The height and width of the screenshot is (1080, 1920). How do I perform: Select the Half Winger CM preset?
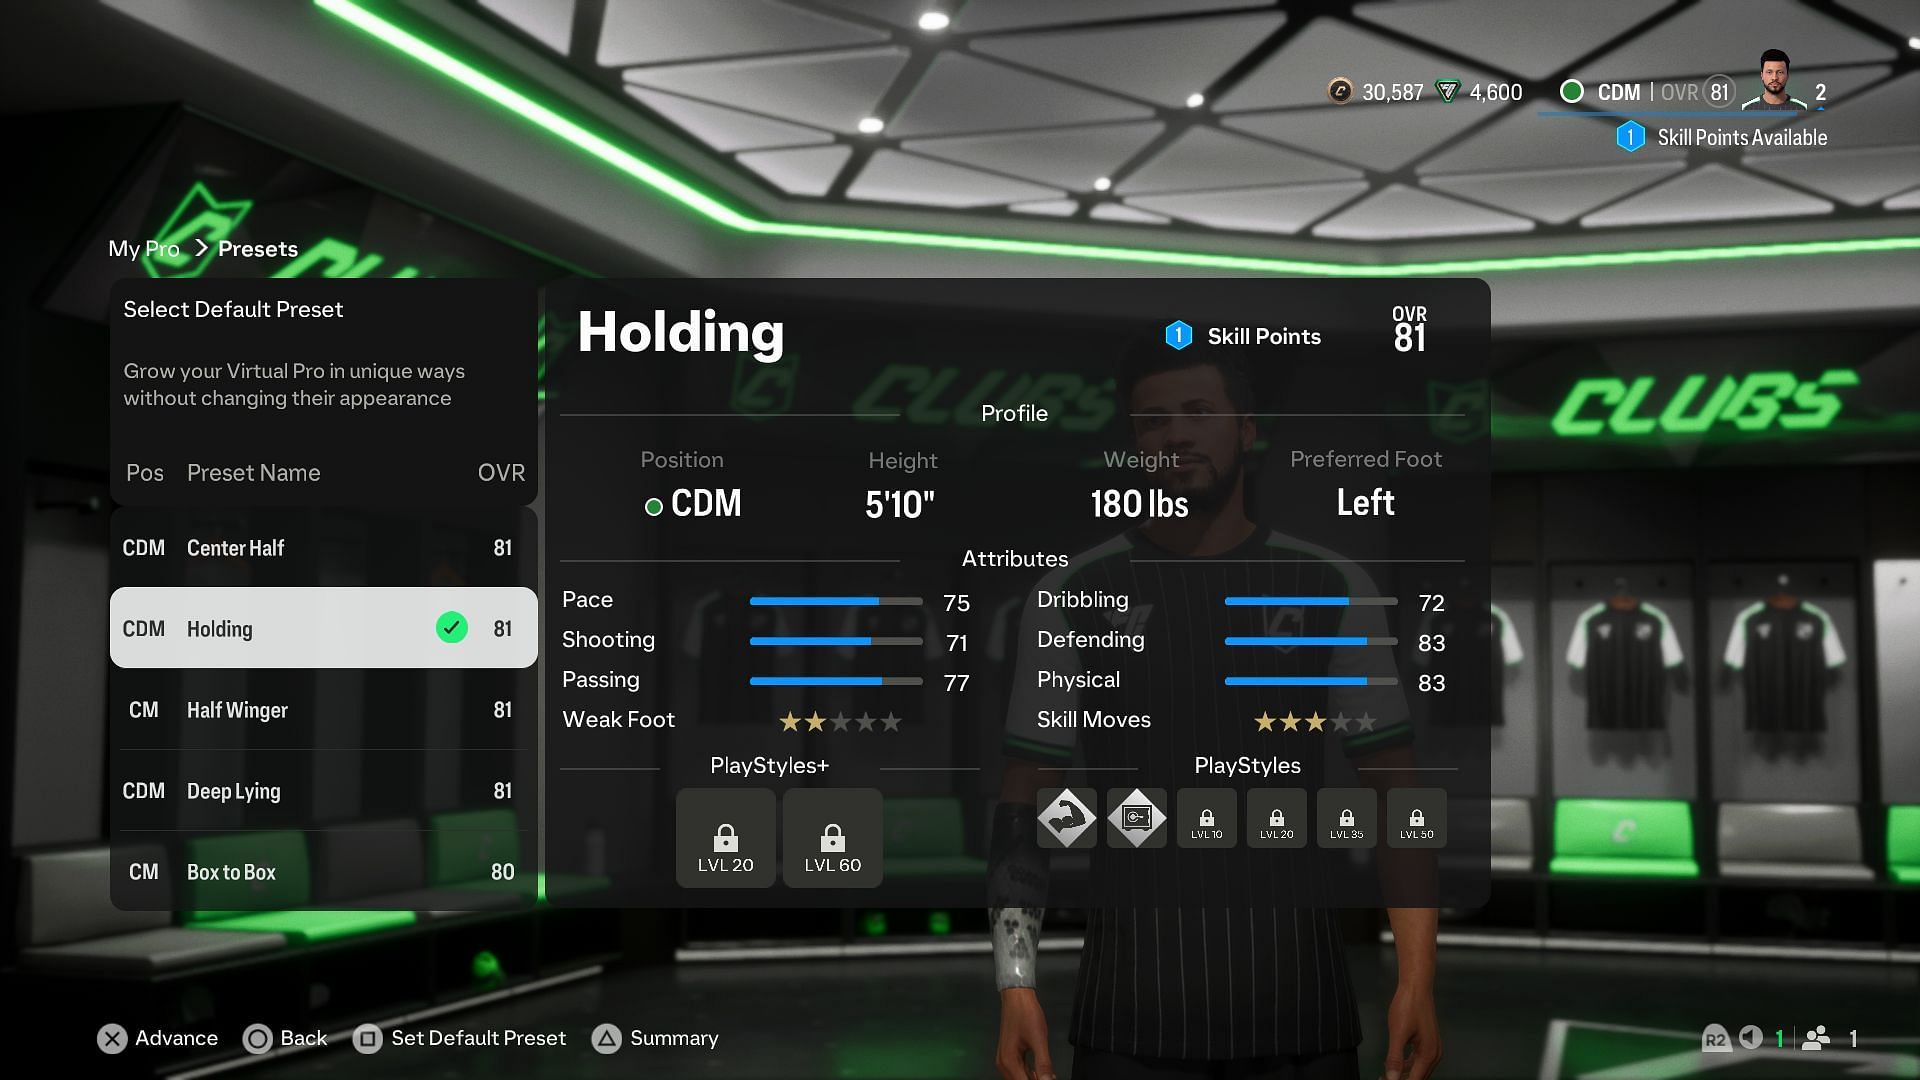click(323, 708)
